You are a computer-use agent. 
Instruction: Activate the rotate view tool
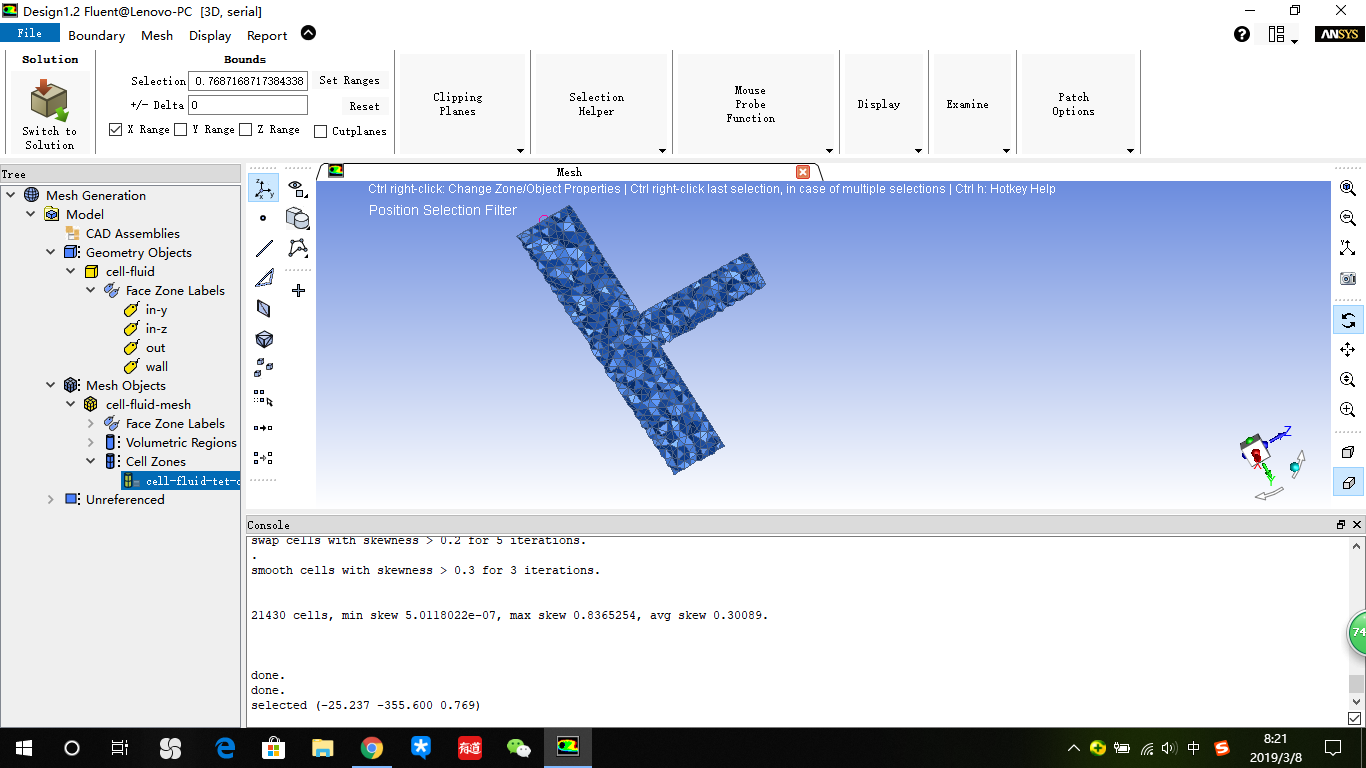pos(1348,319)
